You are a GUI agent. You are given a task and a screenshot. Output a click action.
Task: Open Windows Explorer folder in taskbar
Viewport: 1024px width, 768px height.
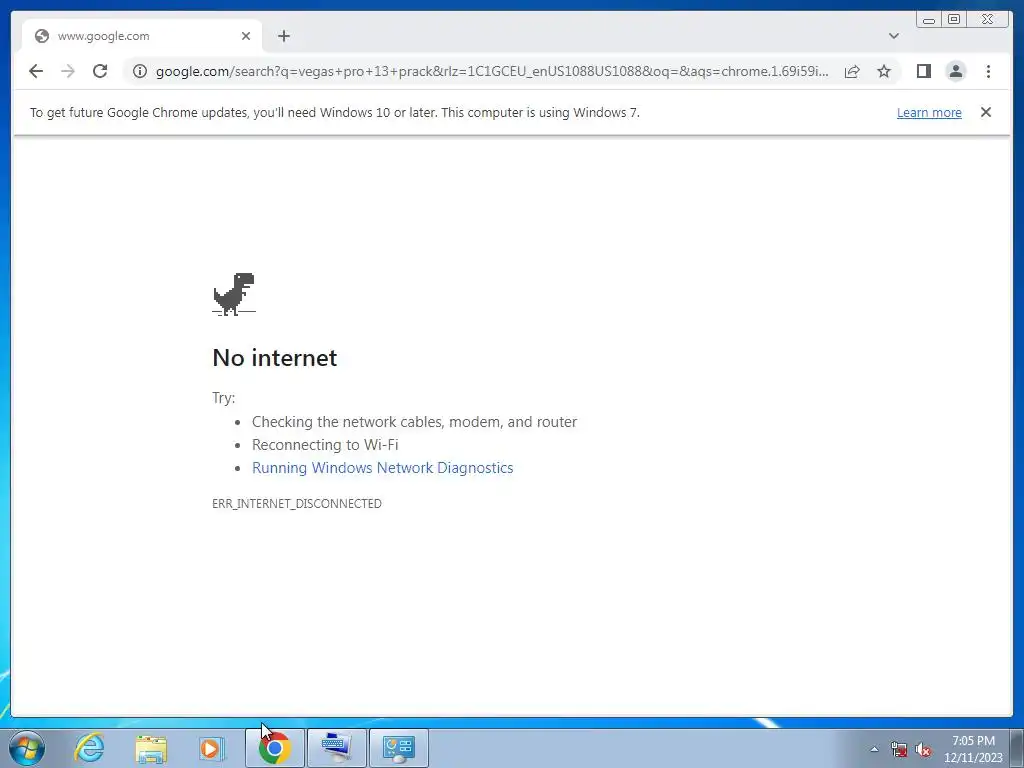[151, 748]
